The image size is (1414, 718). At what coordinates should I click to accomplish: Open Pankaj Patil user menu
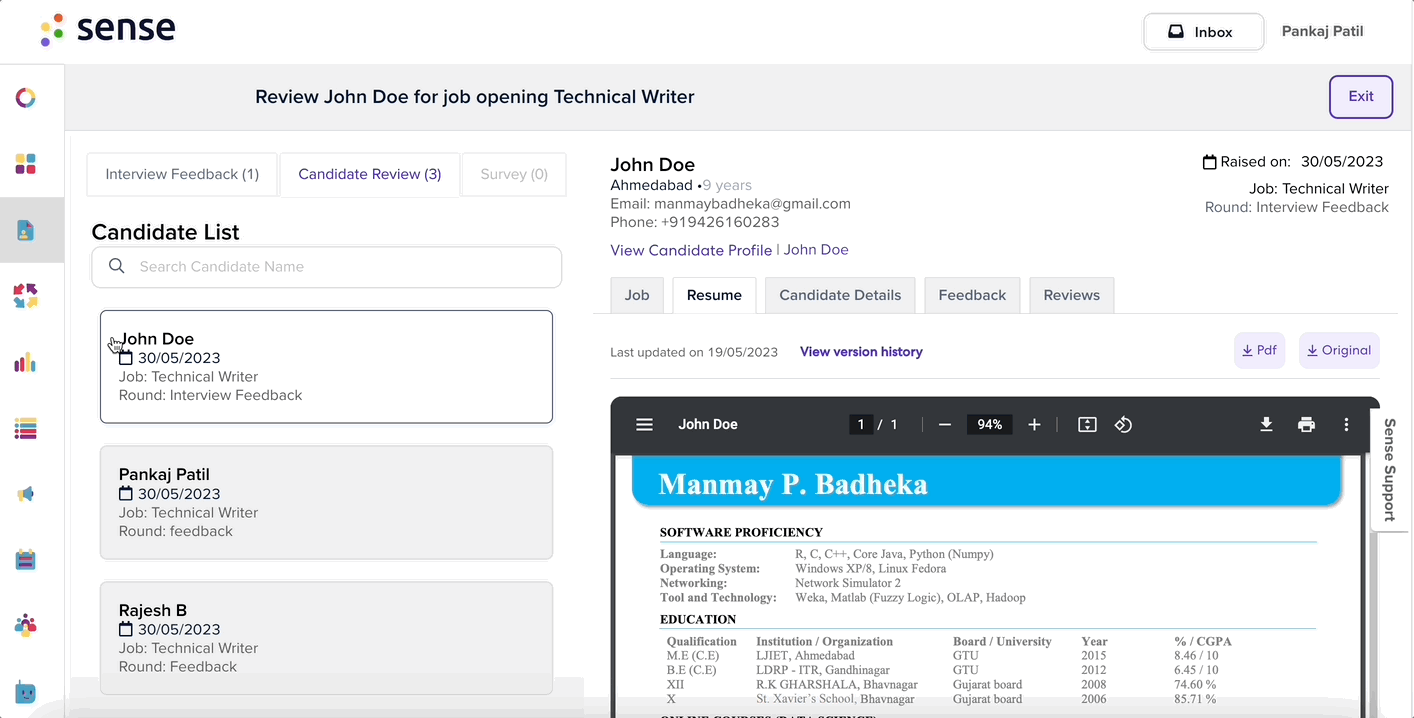pyautogui.click(x=1323, y=32)
